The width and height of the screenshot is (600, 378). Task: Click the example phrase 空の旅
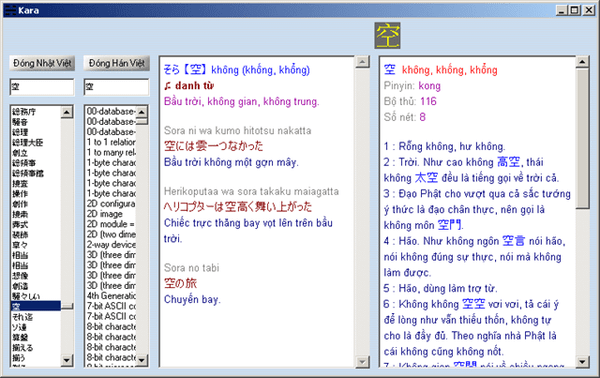click(x=180, y=284)
